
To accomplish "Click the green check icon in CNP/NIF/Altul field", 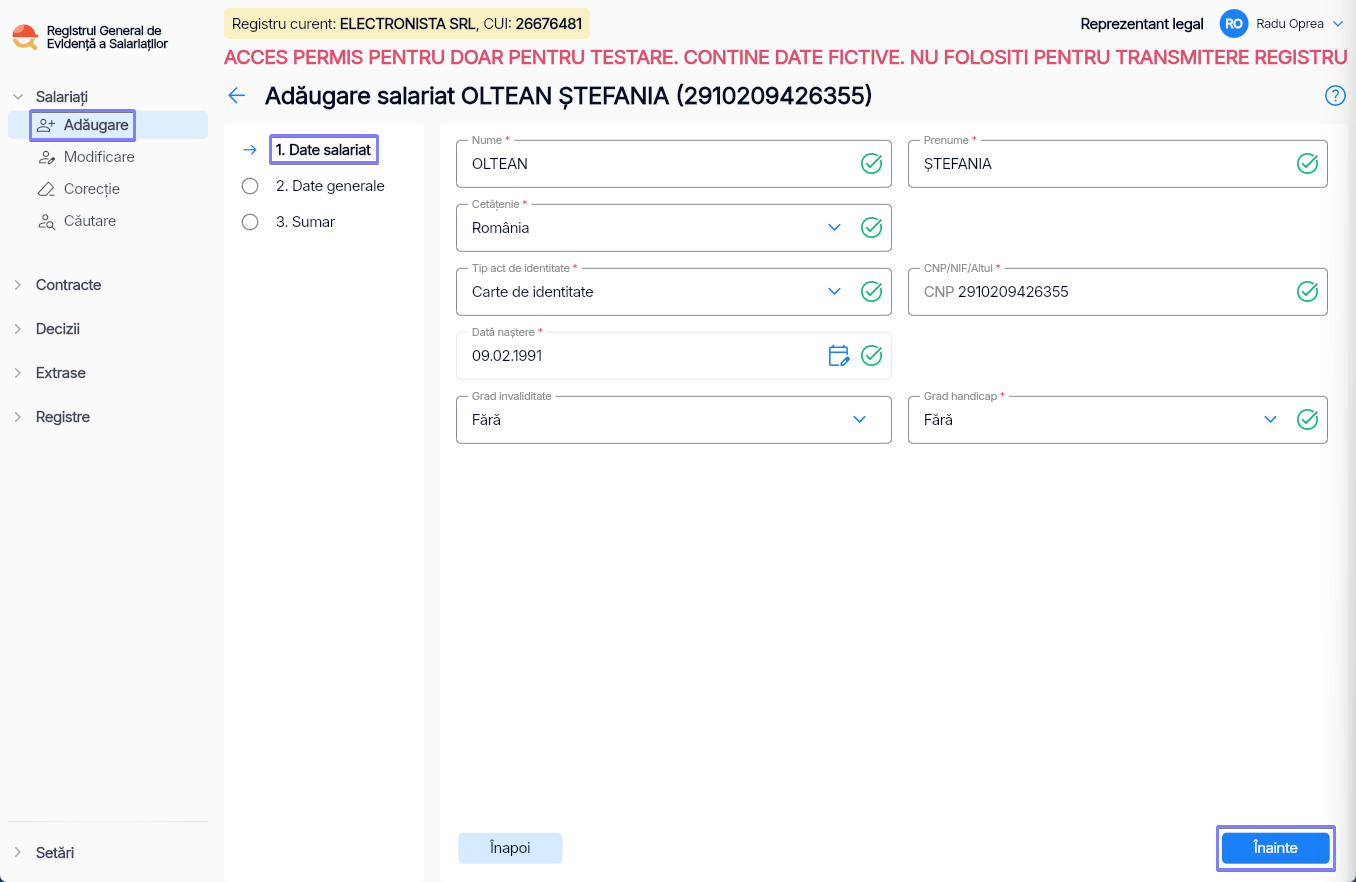I will 1307,291.
